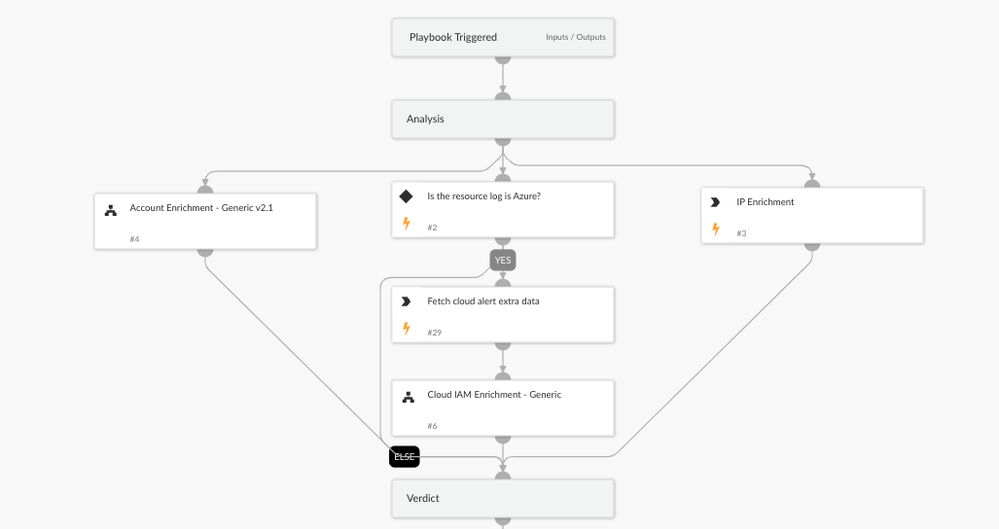Select the Playbook Triggered node
Screen dimensions: 999x529
click(453, 37)
